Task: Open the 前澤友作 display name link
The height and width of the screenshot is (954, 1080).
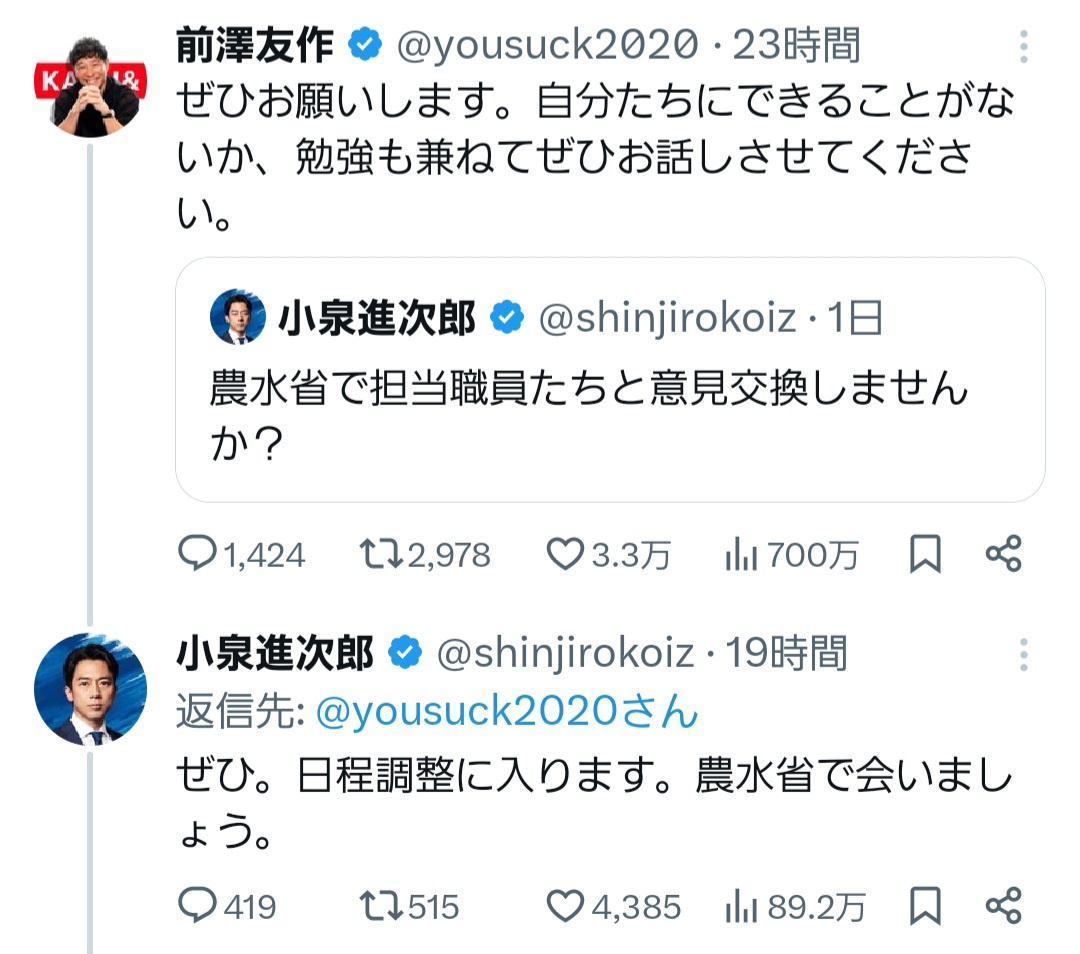Action: tap(254, 44)
